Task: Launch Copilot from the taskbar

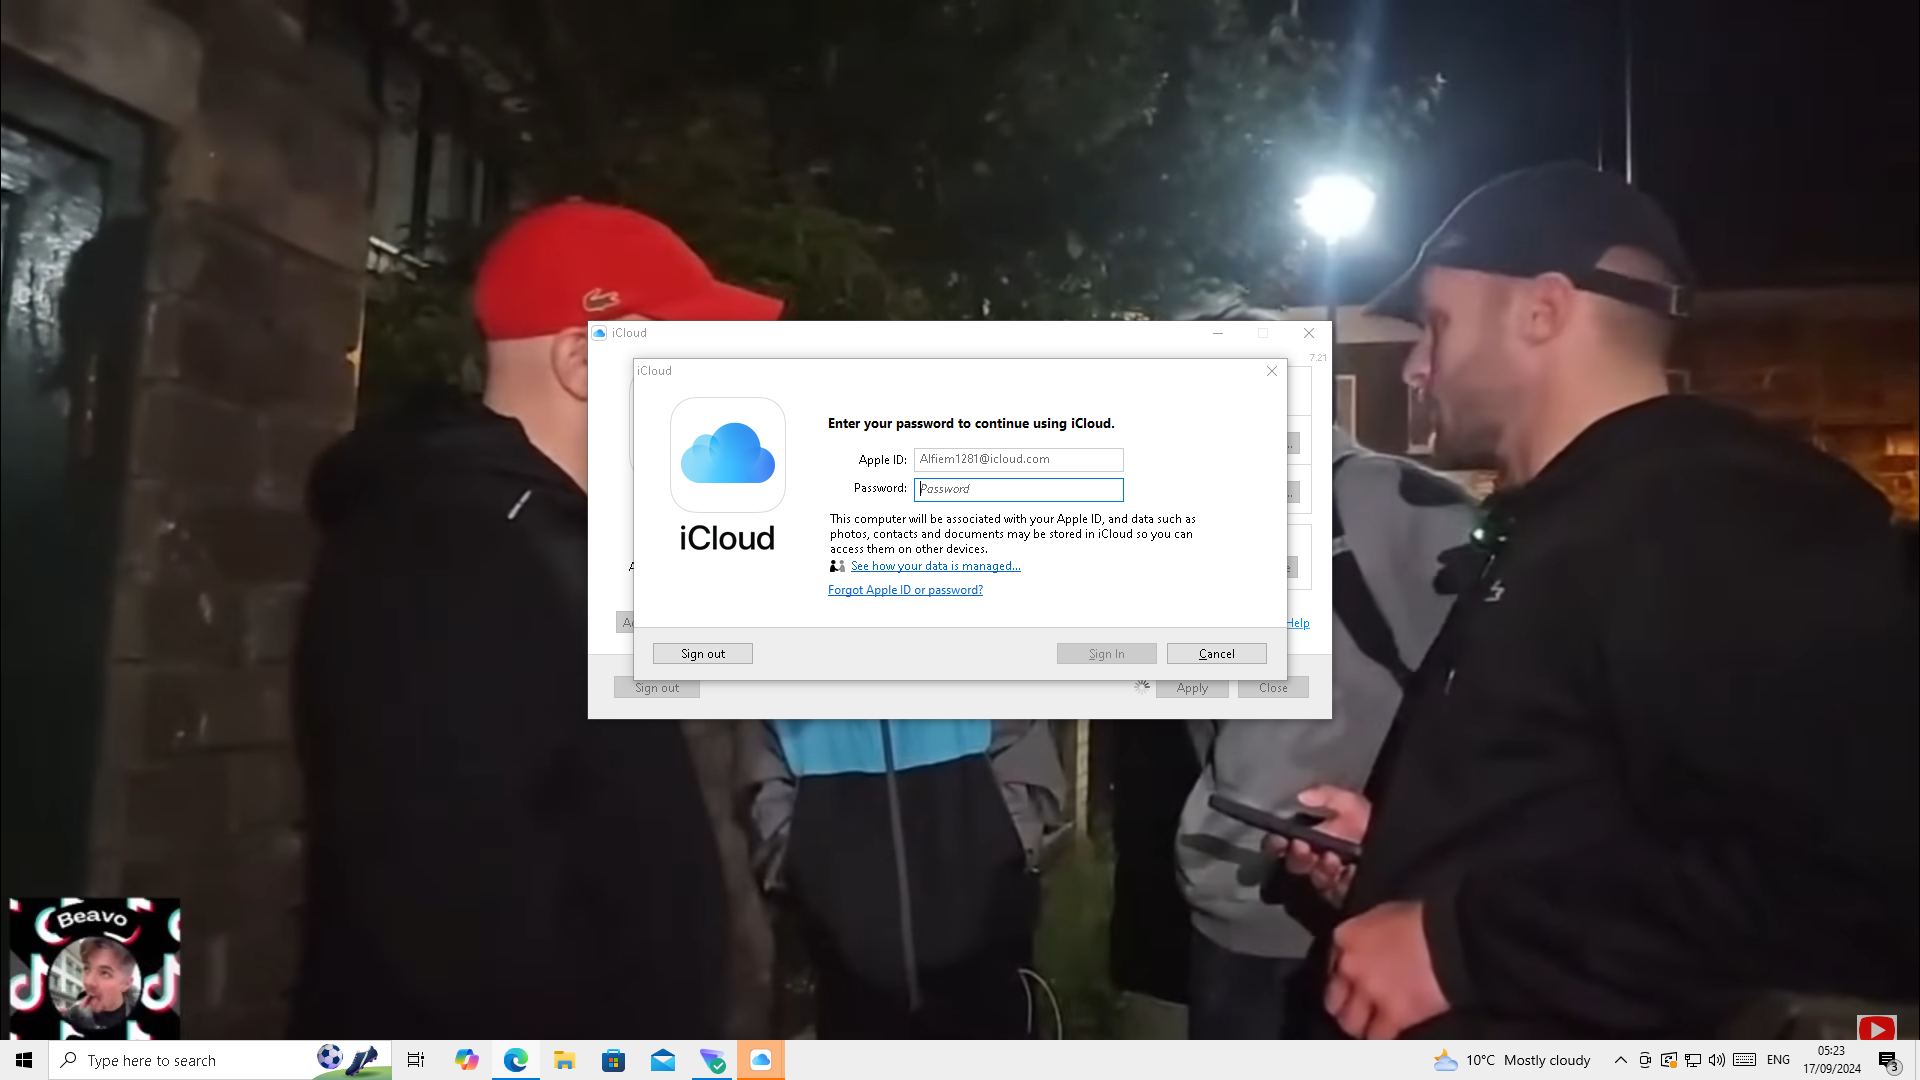Action: click(466, 1060)
